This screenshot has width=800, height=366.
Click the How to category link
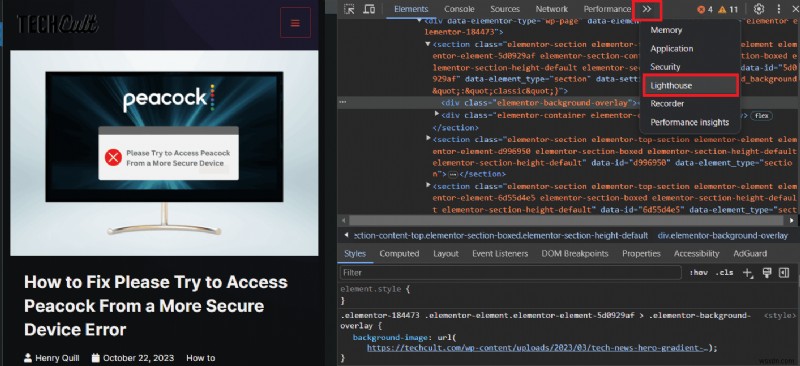point(201,358)
